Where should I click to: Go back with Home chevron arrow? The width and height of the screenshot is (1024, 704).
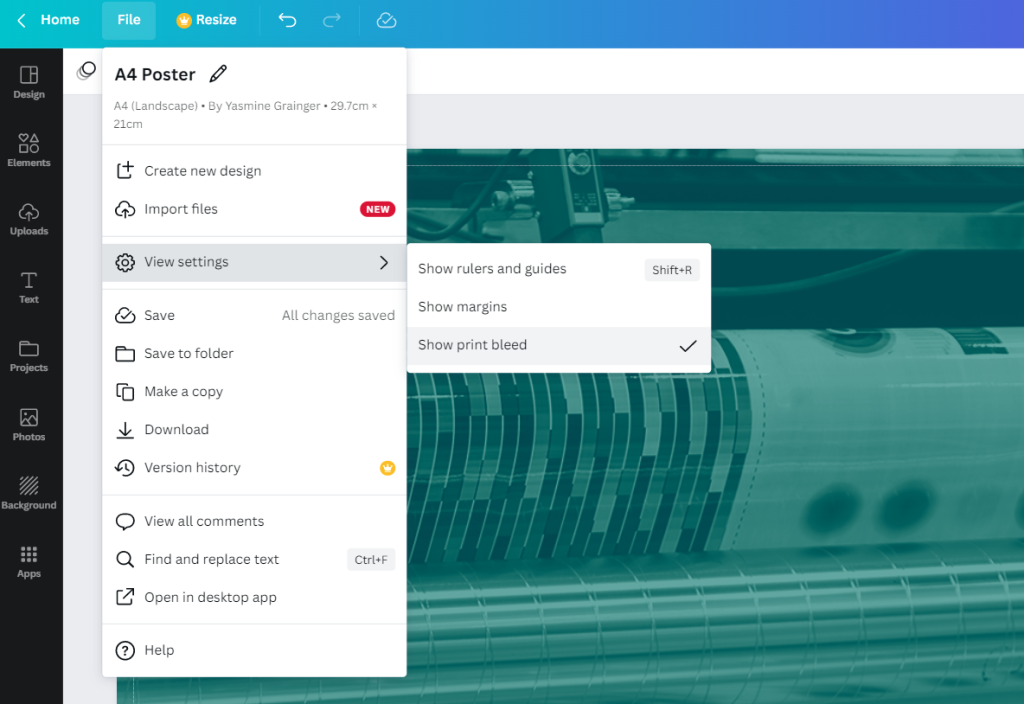22,20
